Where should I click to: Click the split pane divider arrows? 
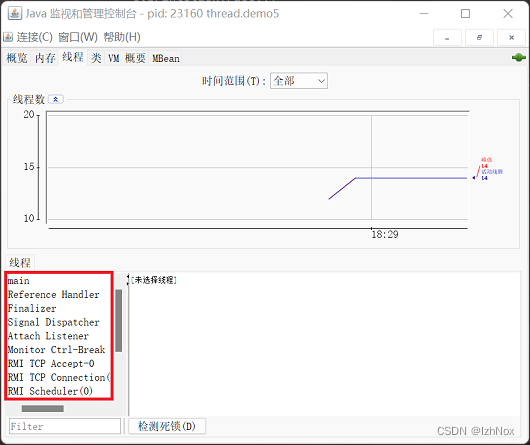[x=128, y=279]
